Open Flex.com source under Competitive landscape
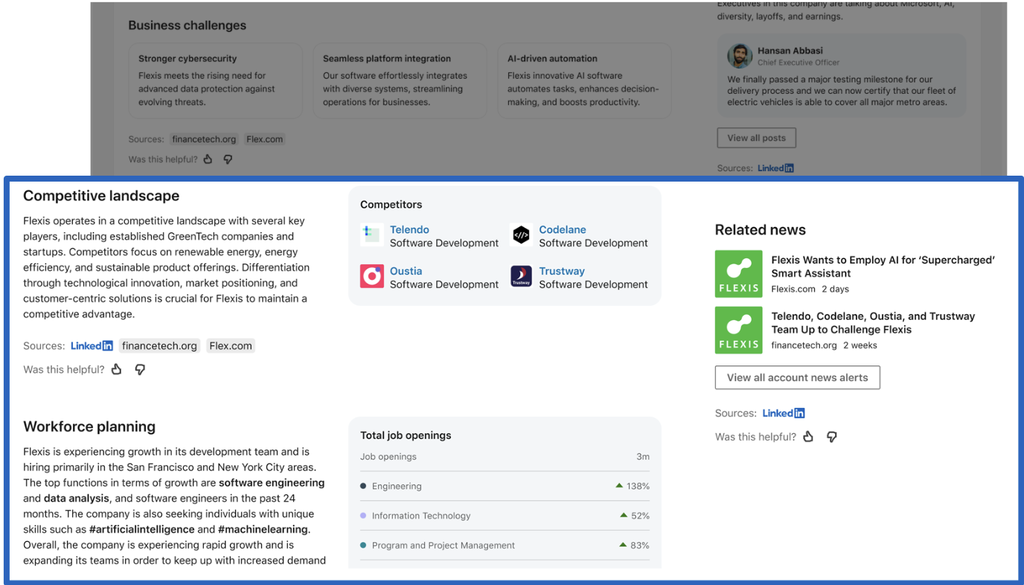Viewport: 1024px width, 585px height. [231, 346]
